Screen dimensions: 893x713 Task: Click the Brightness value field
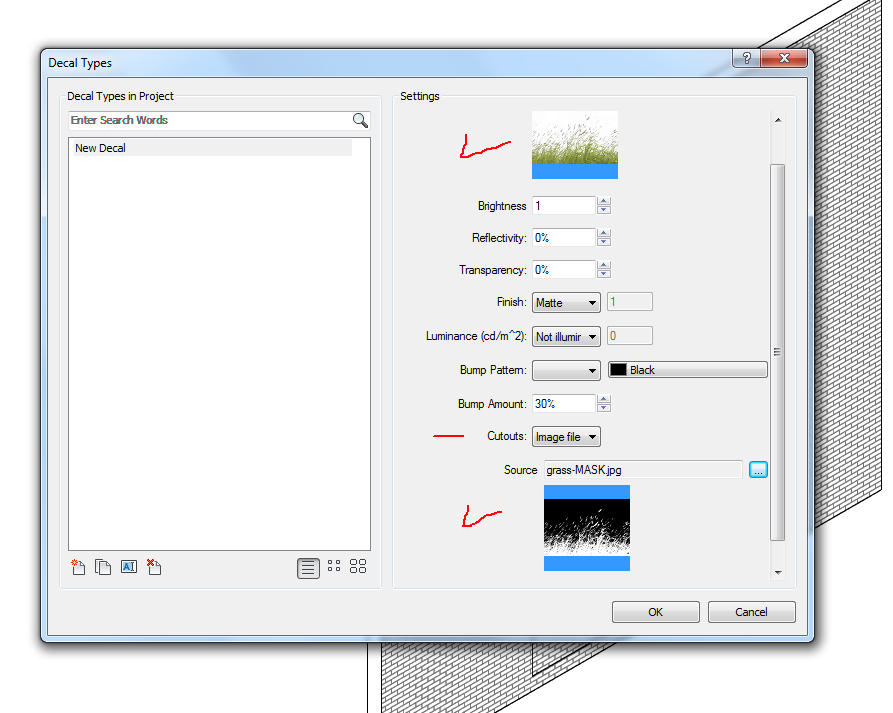[x=564, y=206]
